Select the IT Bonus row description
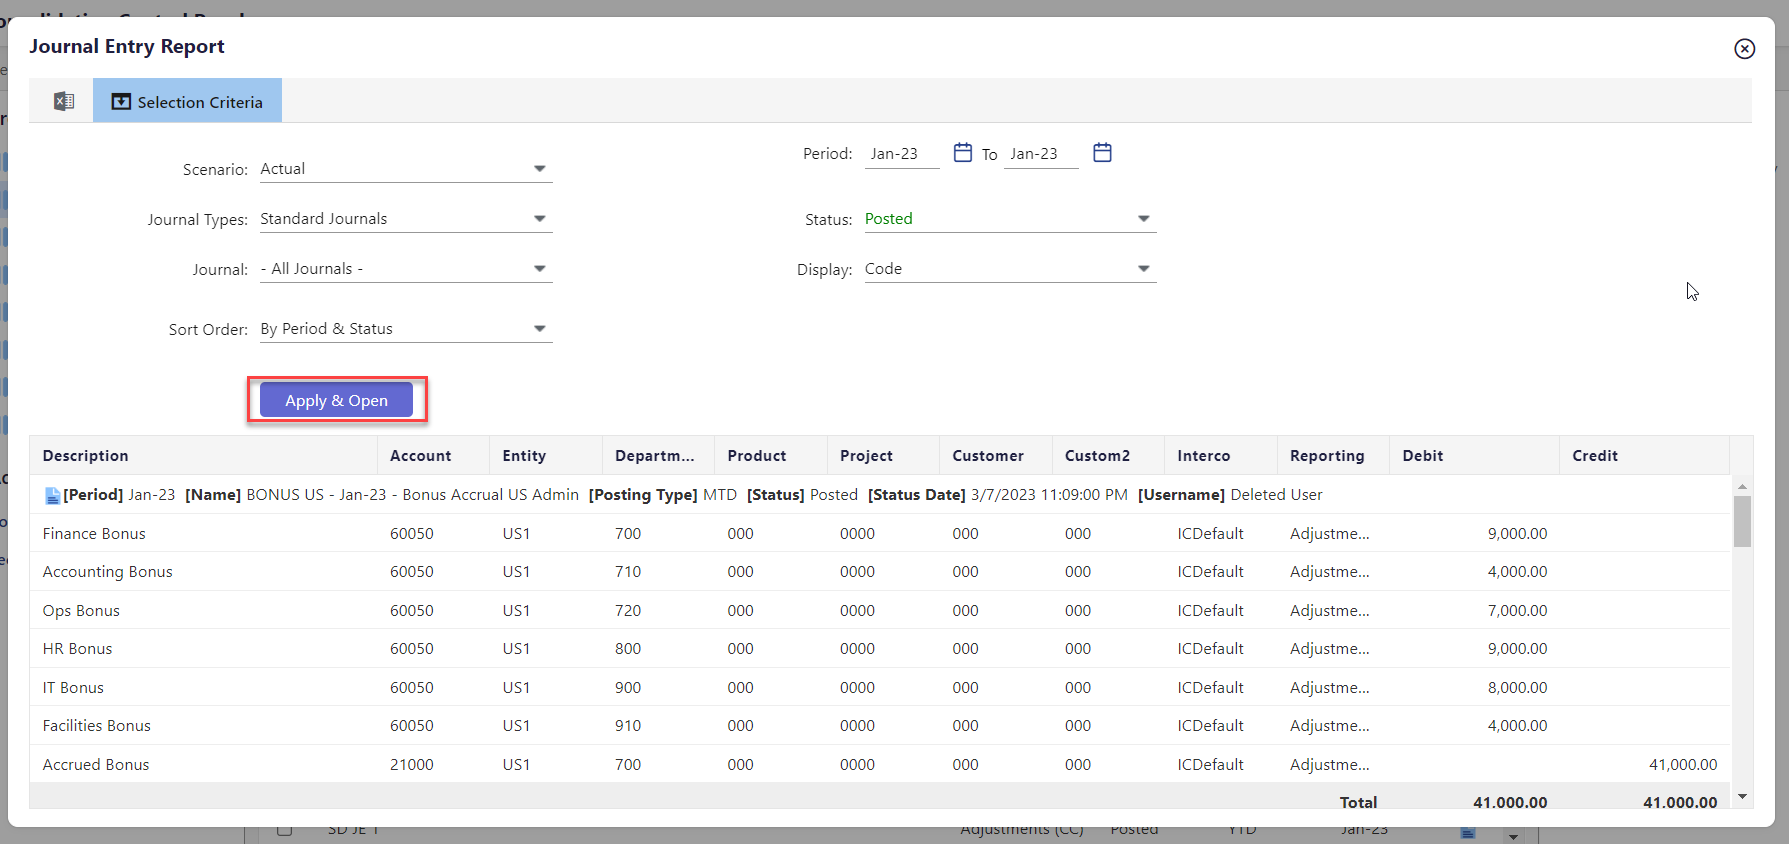The width and height of the screenshot is (1789, 844). point(73,688)
